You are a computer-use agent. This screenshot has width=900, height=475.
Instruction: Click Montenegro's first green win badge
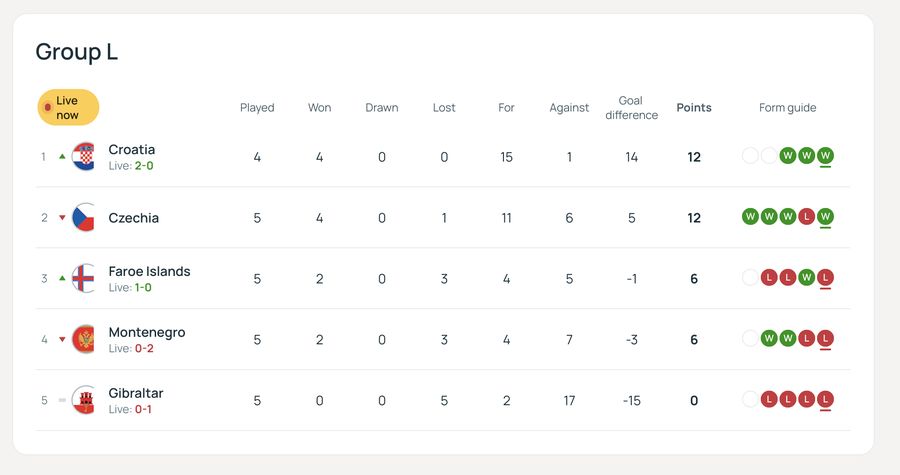tap(769, 339)
